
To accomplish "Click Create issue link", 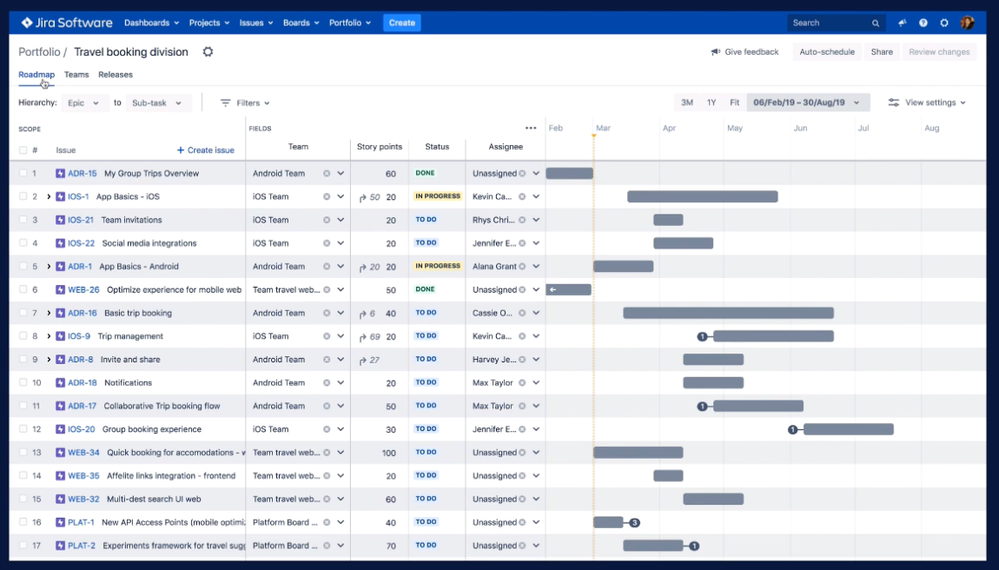I will coord(205,150).
